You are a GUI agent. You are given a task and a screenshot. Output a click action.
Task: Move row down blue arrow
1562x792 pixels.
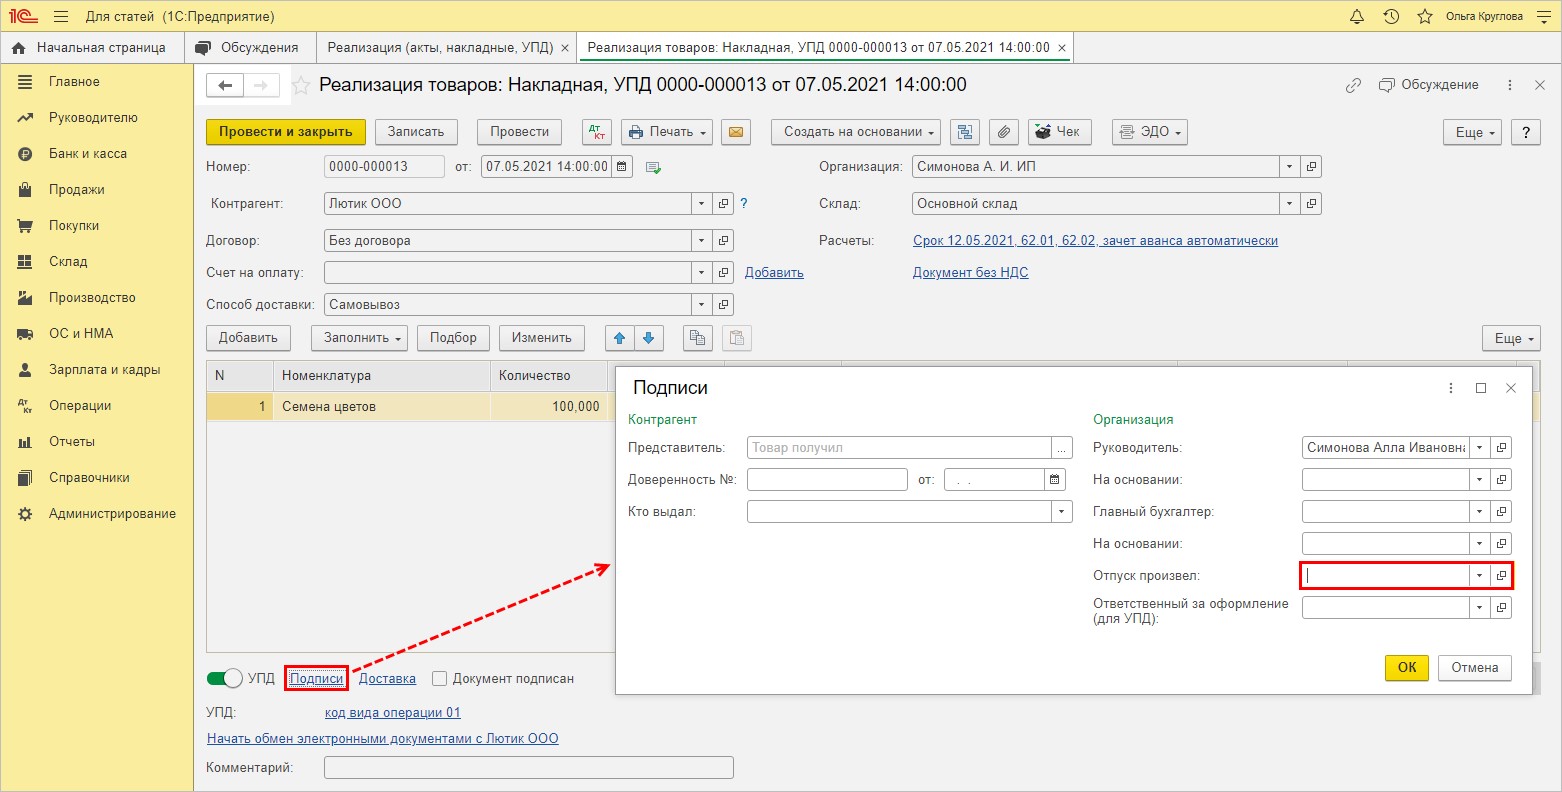(x=649, y=338)
